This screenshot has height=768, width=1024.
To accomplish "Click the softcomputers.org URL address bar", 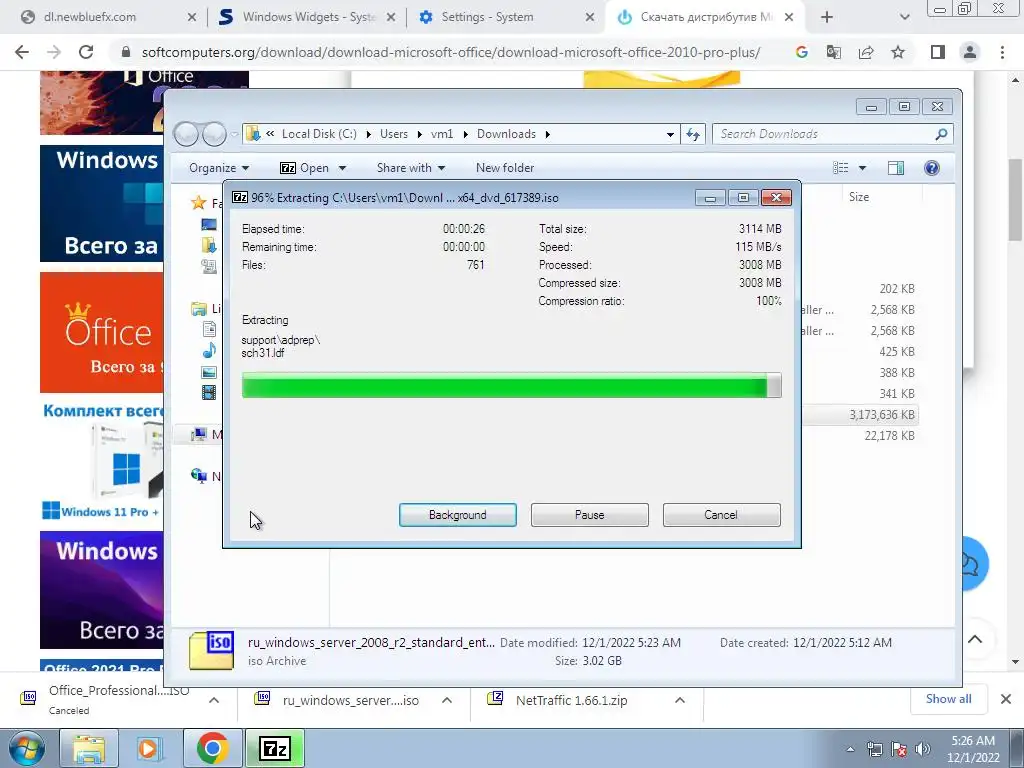I will pos(451,52).
